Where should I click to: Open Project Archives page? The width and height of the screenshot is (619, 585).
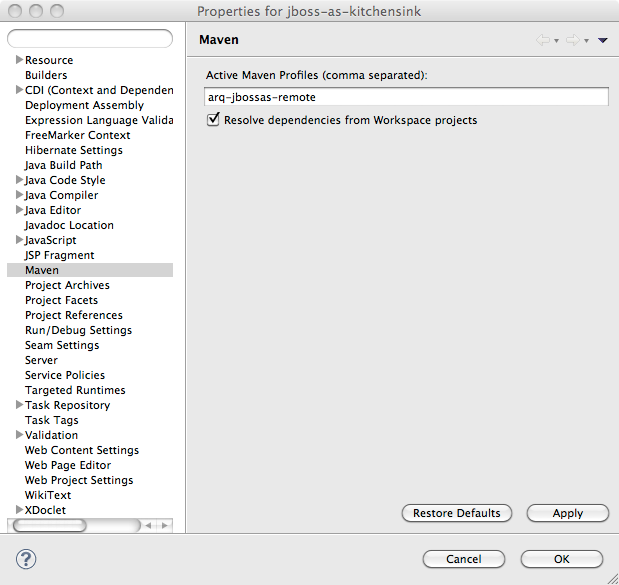click(x=67, y=285)
